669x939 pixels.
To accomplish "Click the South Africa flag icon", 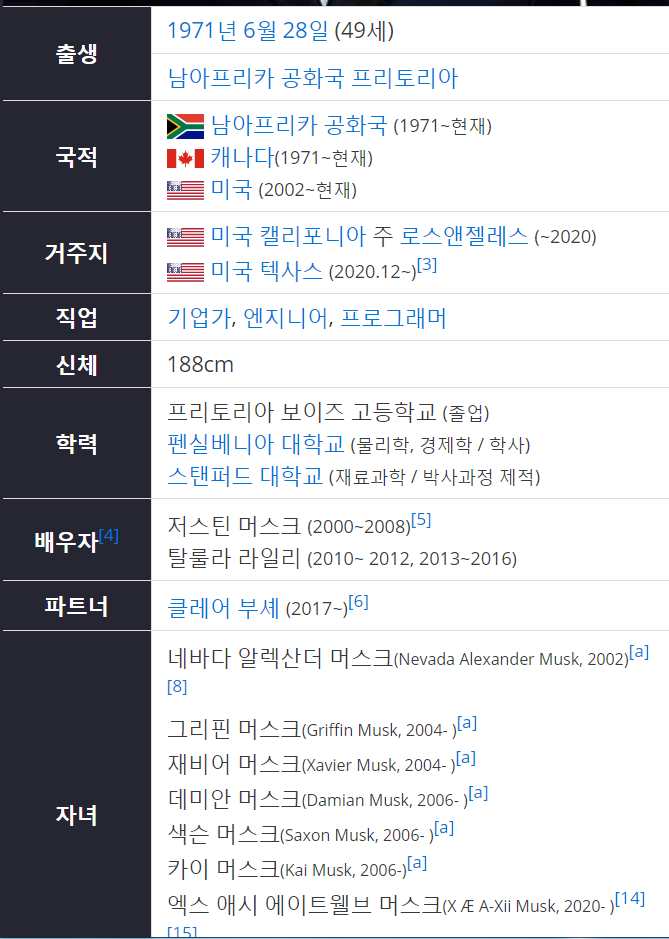I will coord(185,126).
